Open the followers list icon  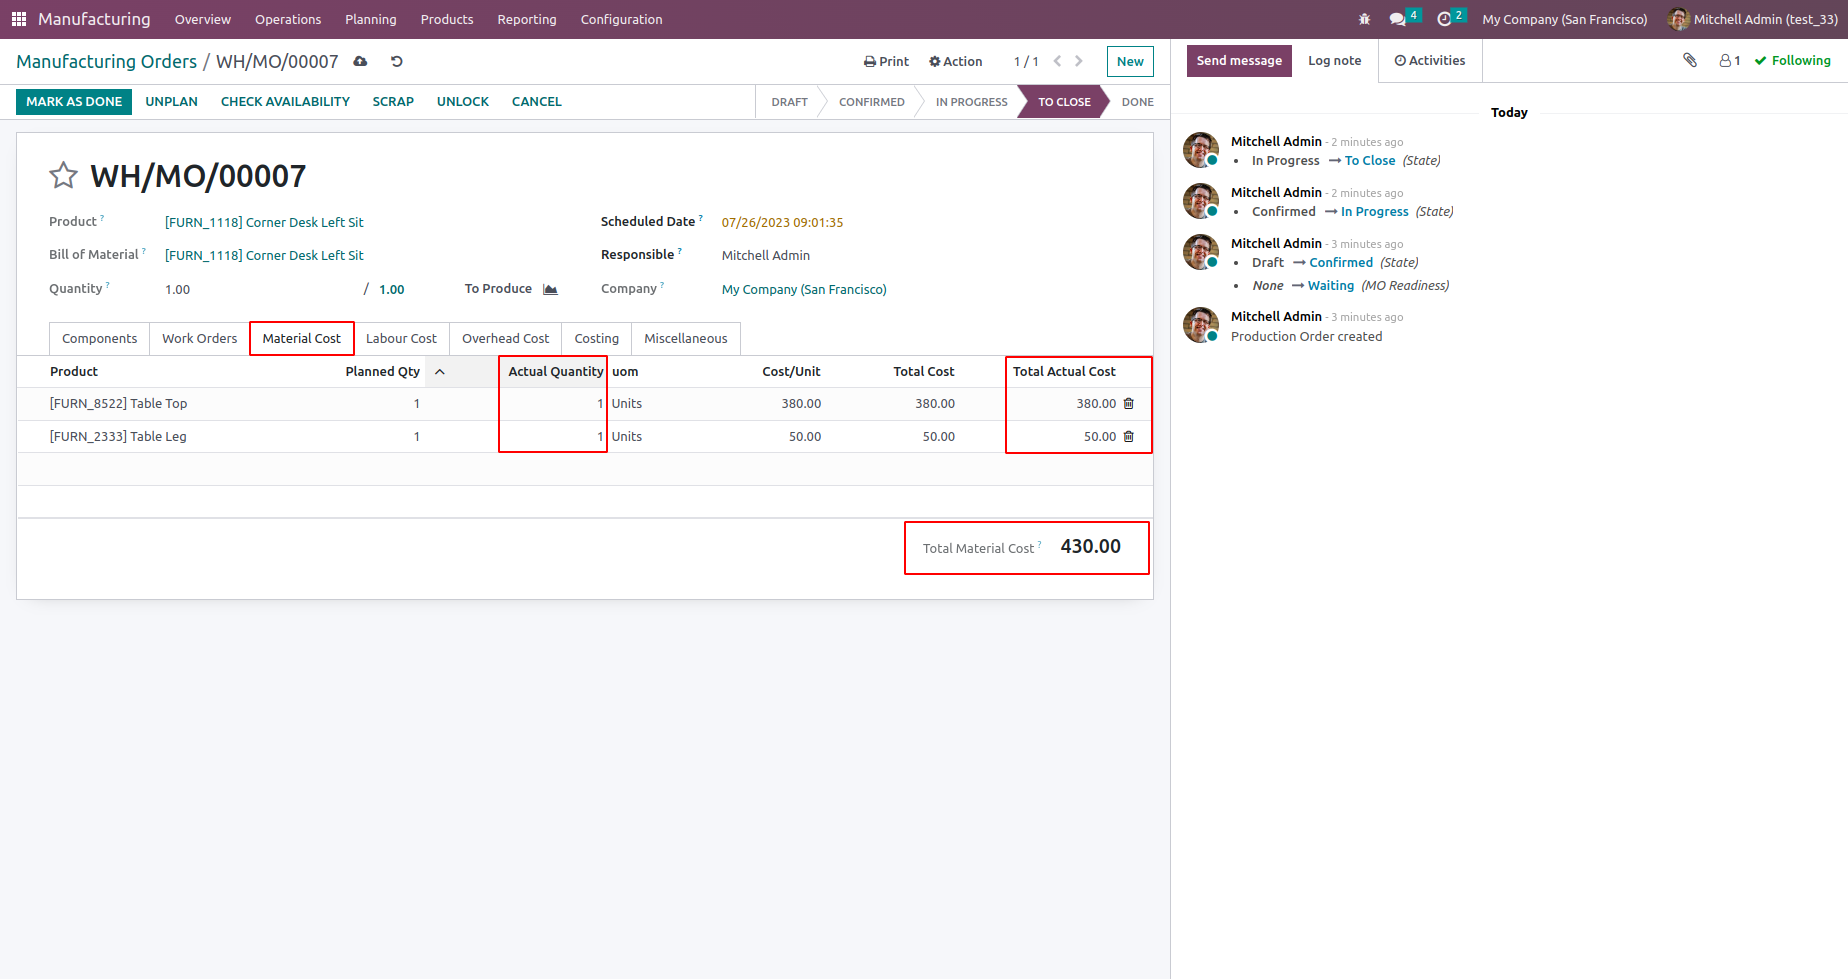pyautogui.click(x=1730, y=61)
